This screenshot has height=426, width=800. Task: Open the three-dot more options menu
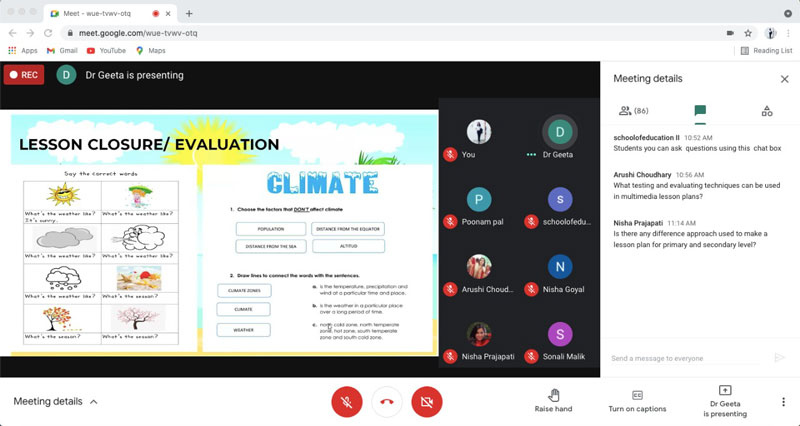point(783,401)
